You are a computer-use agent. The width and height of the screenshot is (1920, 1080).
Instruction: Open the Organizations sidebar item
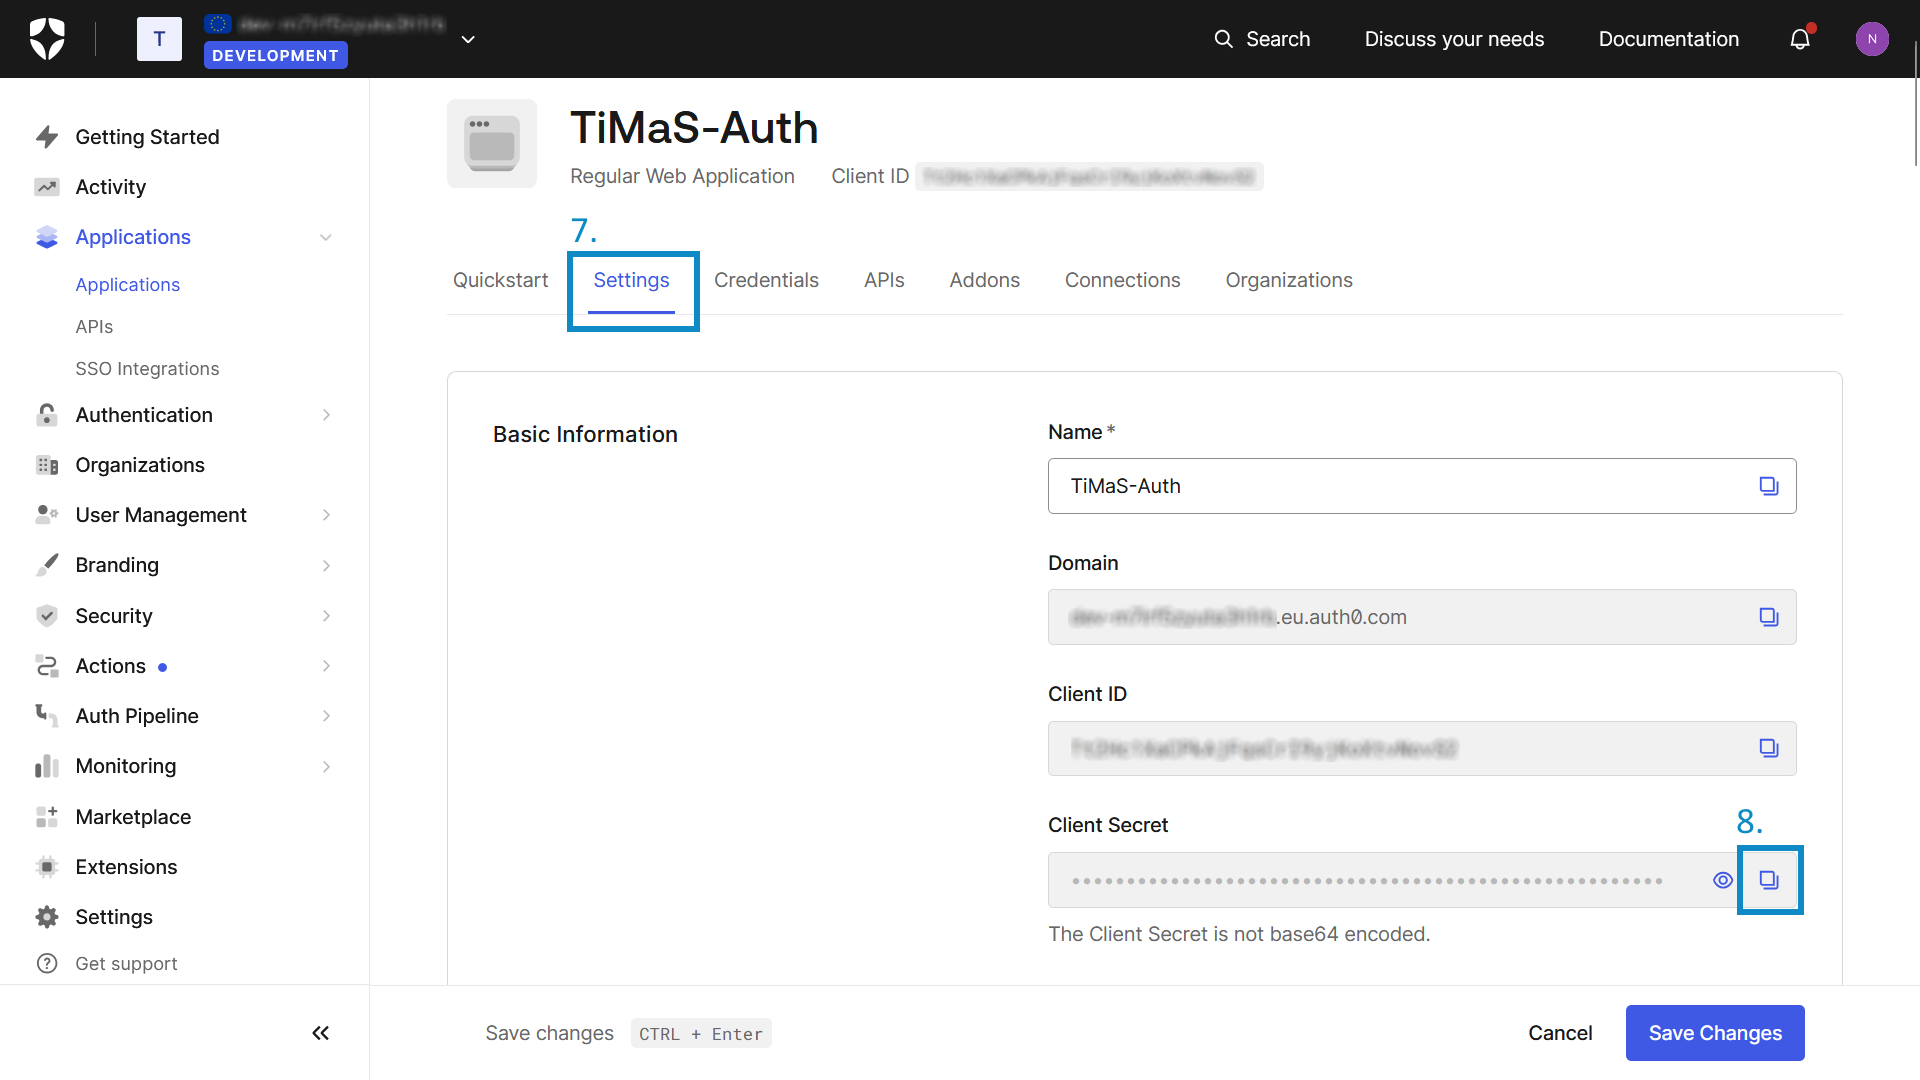140,465
